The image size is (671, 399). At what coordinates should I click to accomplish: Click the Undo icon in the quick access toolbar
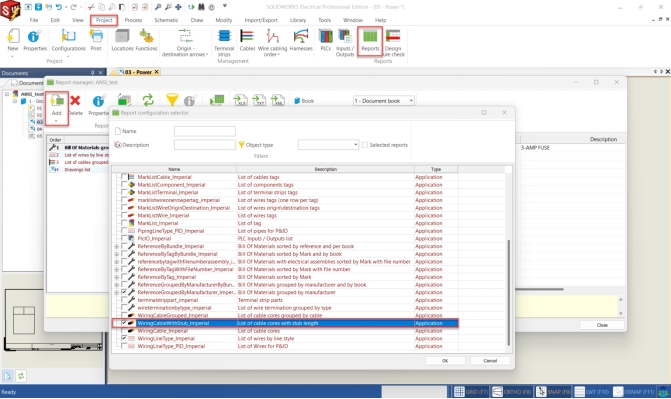[59, 7]
